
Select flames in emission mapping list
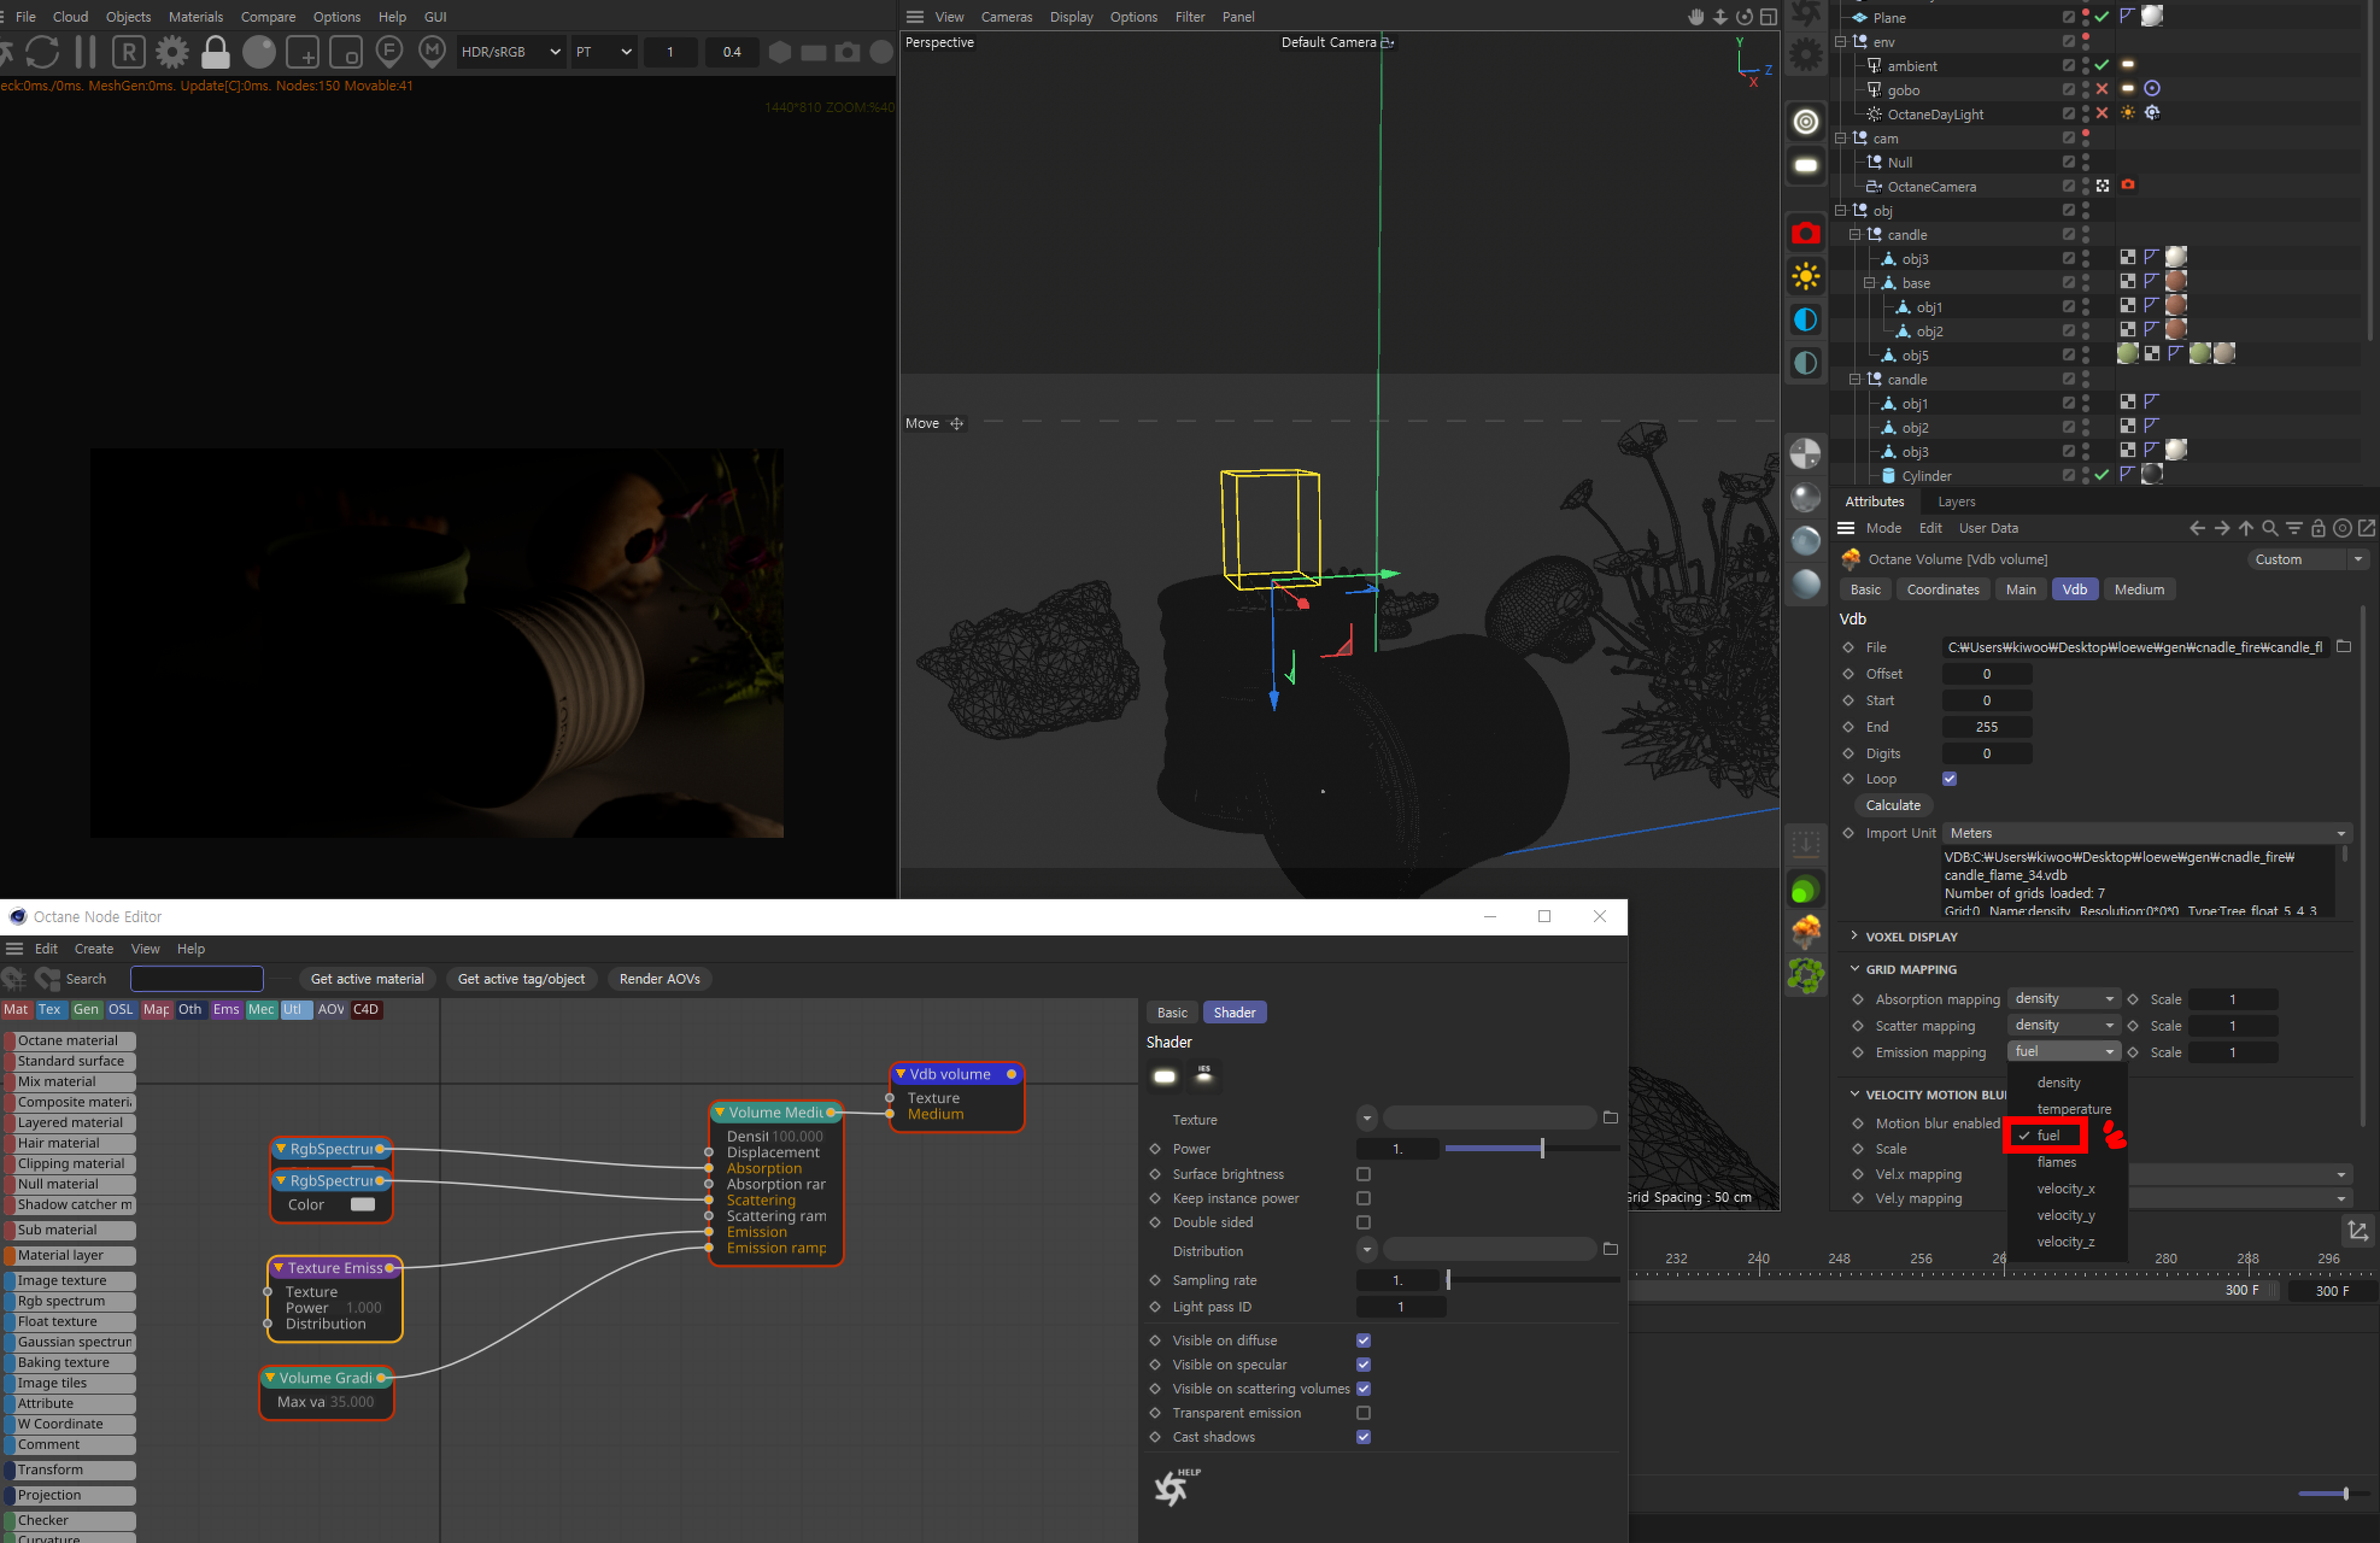click(x=2056, y=1162)
